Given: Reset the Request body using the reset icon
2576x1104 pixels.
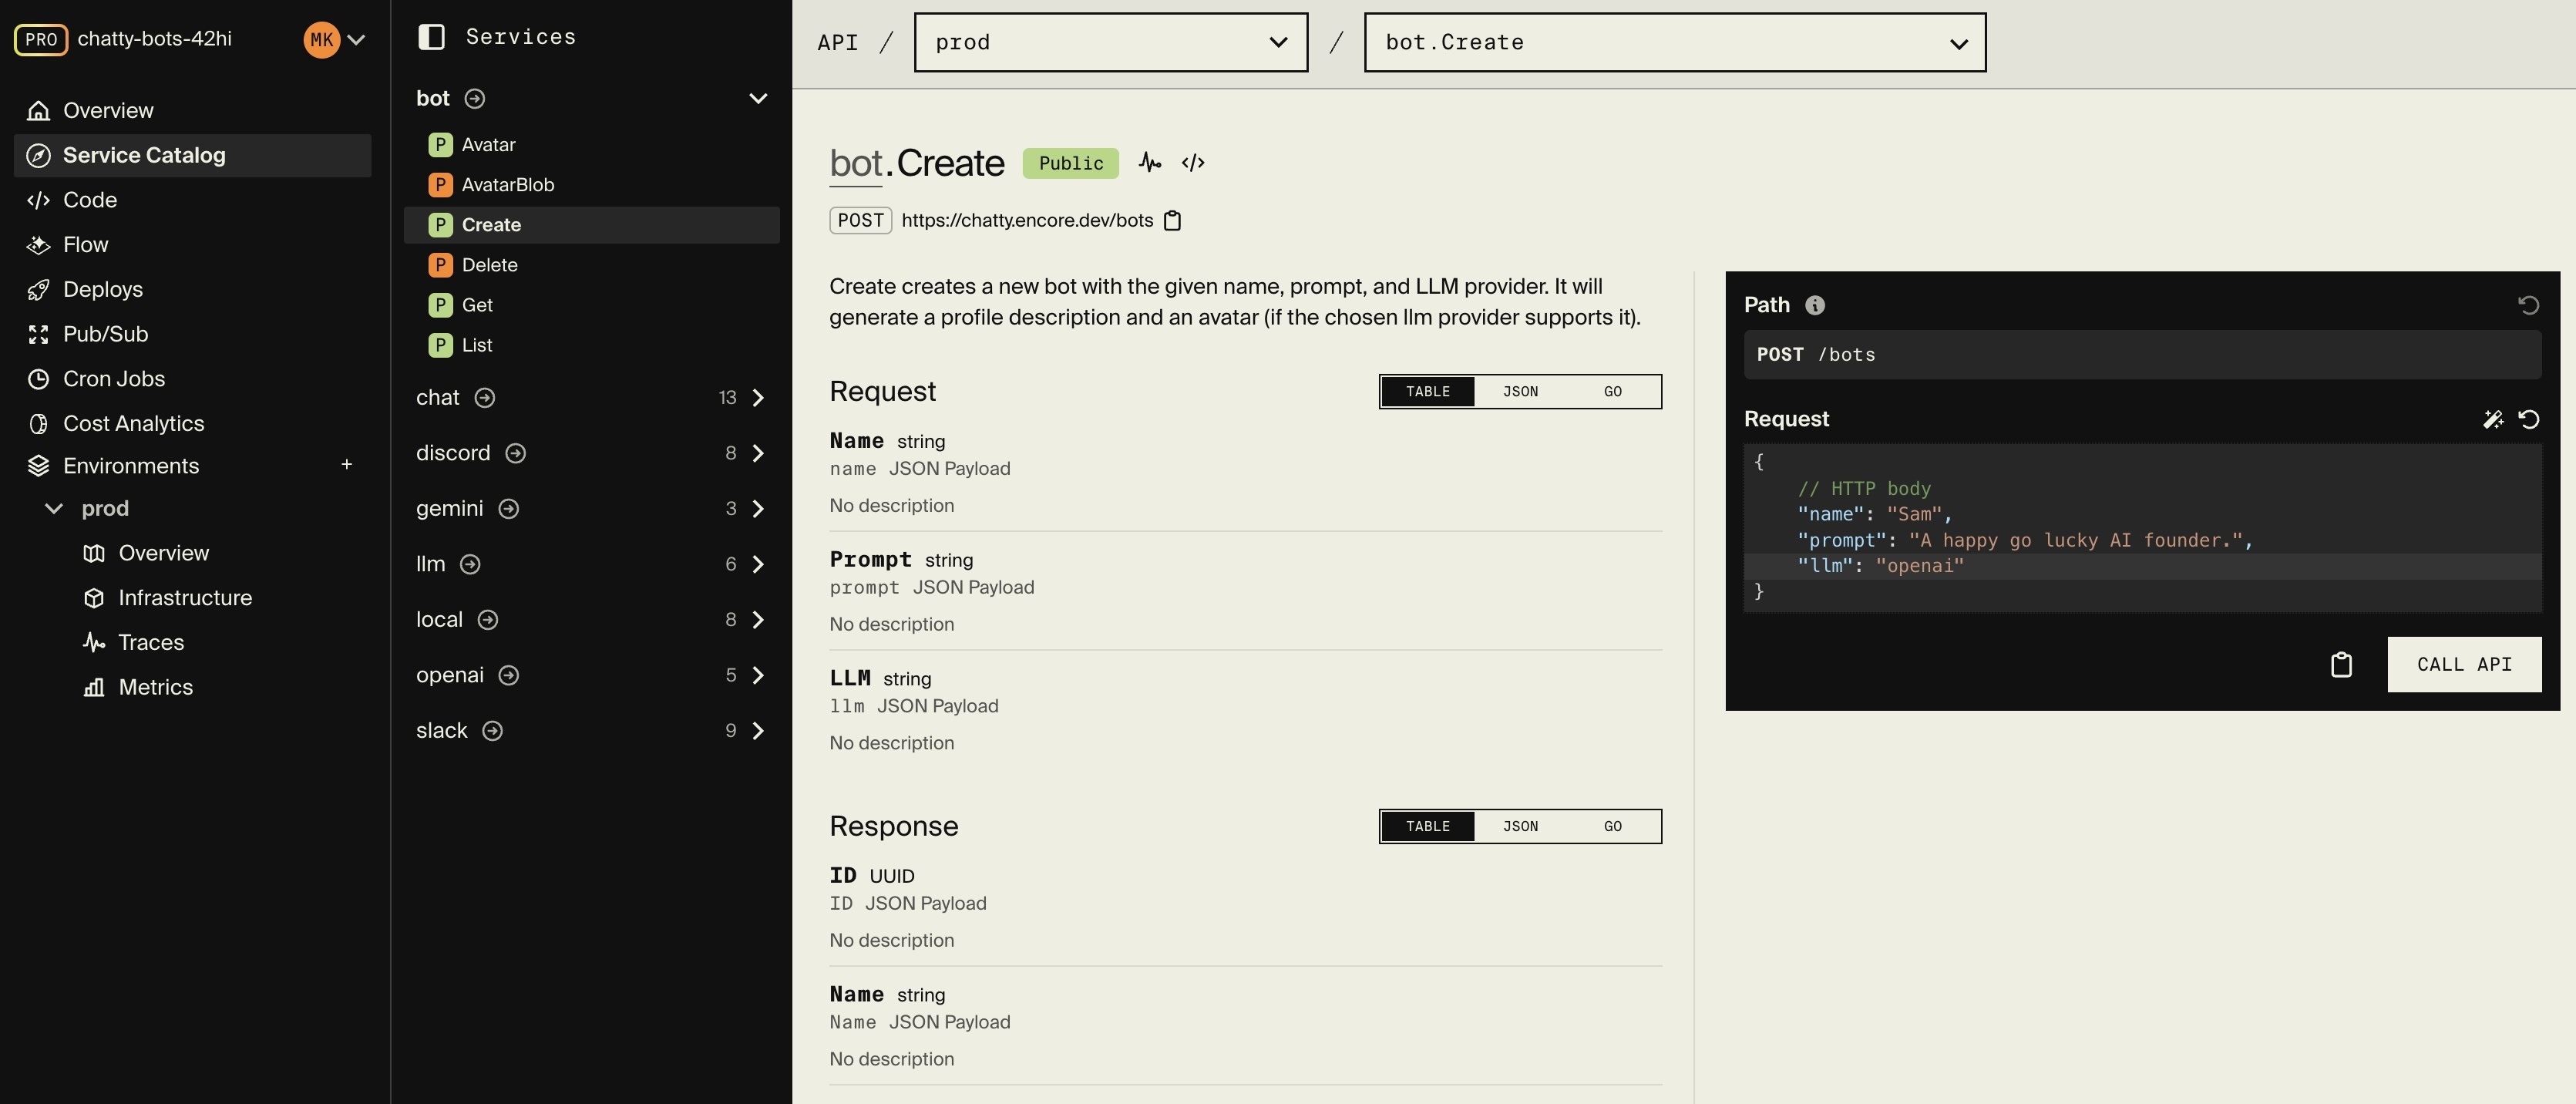Looking at the screenshot, I should coord(2529,419).
